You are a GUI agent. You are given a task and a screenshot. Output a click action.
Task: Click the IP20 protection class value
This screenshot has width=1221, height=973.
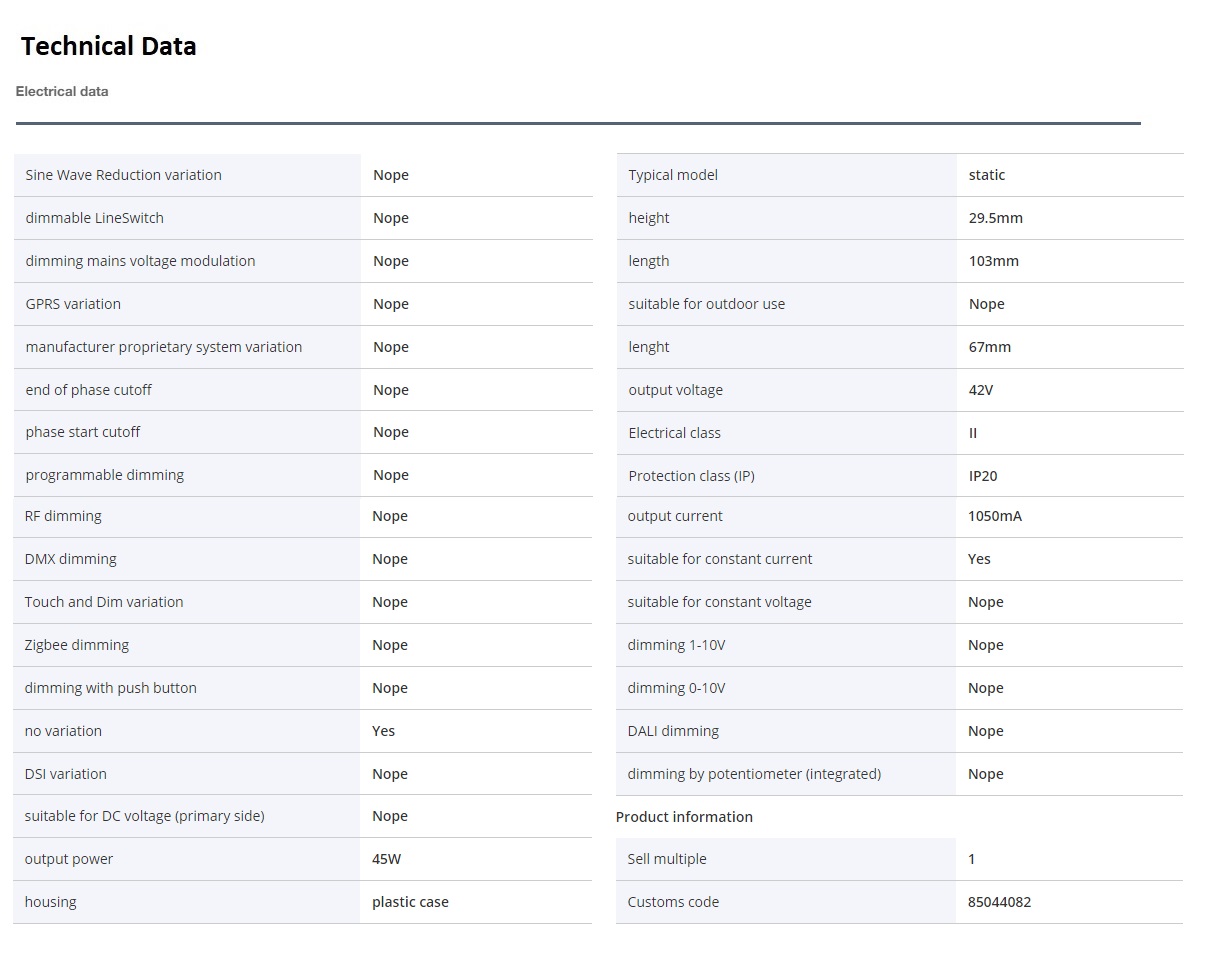(x=982, y=476)
